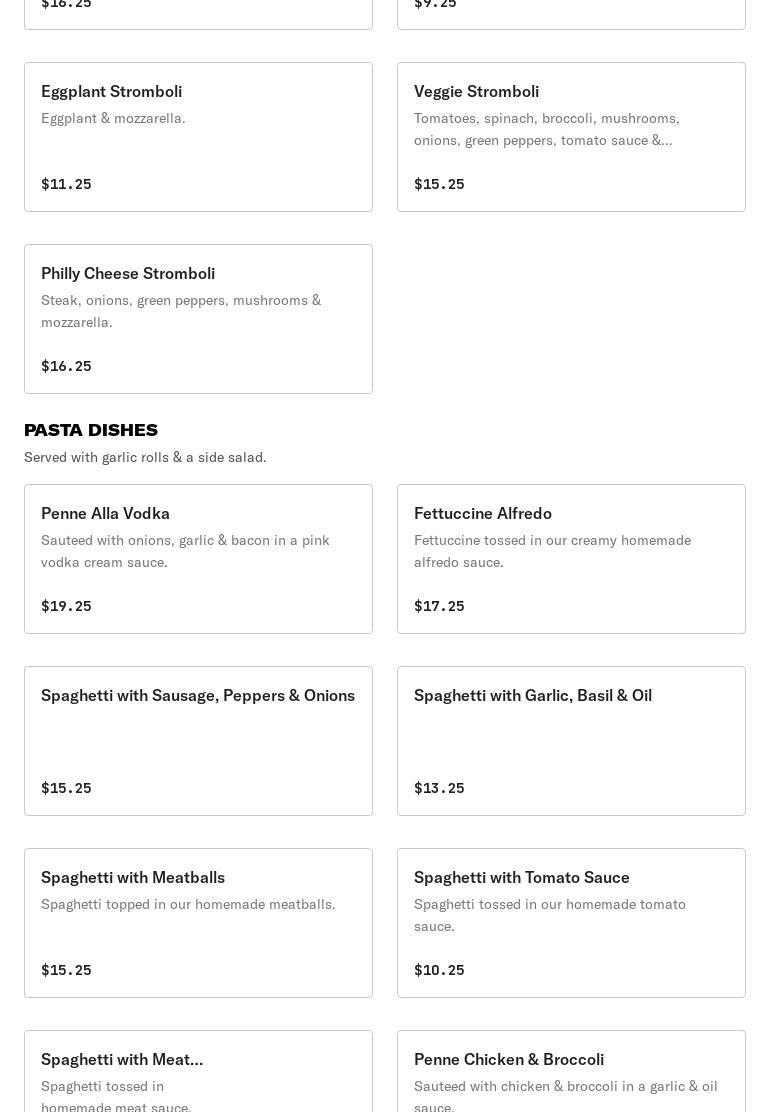Viewport: 770px width, 1112px height.
Task: Click the Veggie Stromboli ingredients description
Action: [546, 129]
